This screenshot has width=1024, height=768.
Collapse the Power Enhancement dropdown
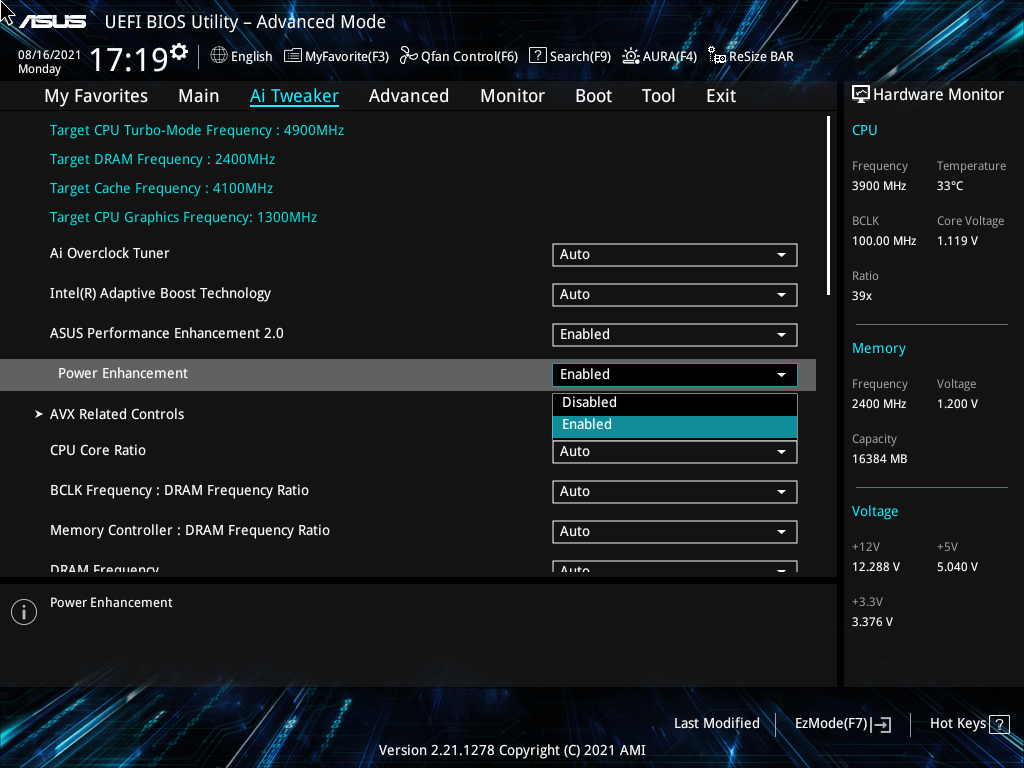pos(675,375)
